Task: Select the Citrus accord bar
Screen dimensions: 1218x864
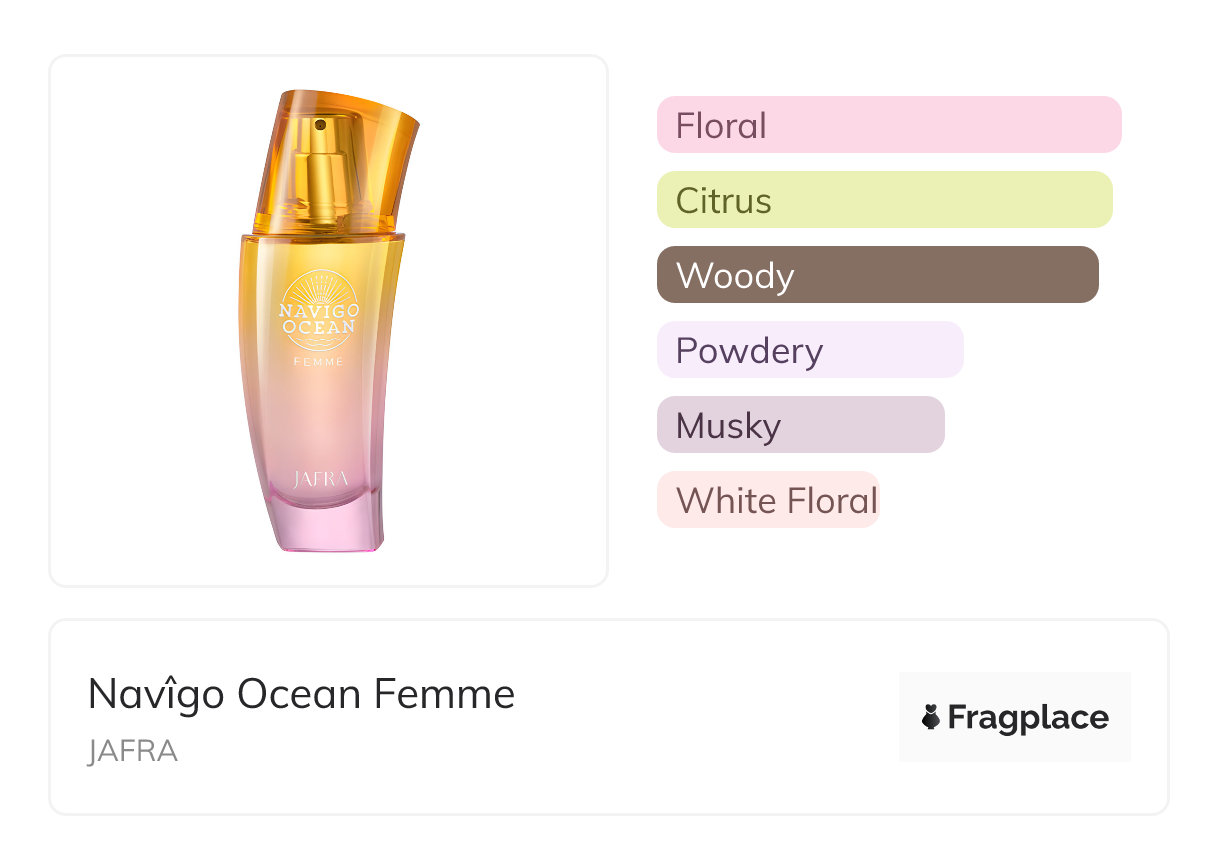Action: (x=884, y=200)
